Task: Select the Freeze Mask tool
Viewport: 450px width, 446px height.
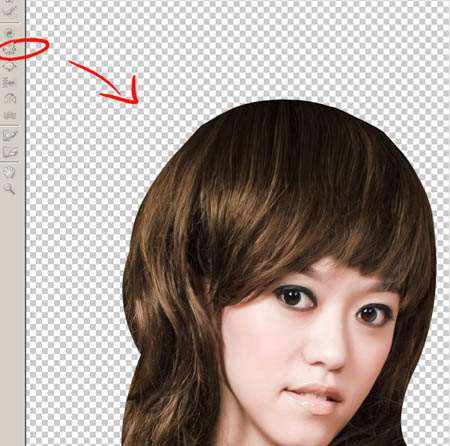Action: coord(9,135)
